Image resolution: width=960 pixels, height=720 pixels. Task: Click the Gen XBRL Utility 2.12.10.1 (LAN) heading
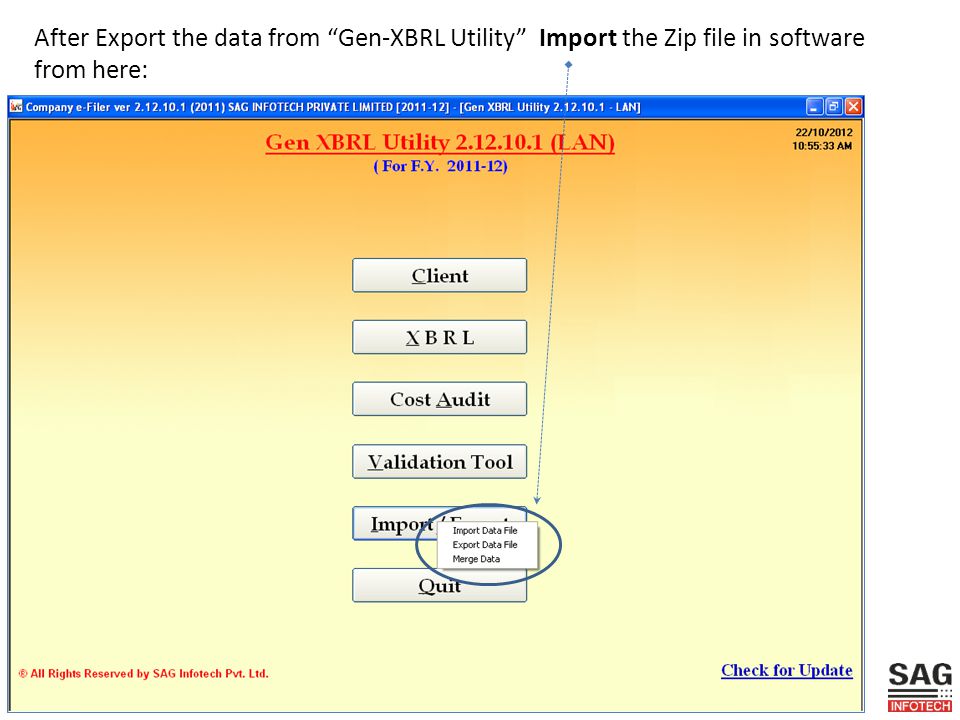tap(440, 142)
